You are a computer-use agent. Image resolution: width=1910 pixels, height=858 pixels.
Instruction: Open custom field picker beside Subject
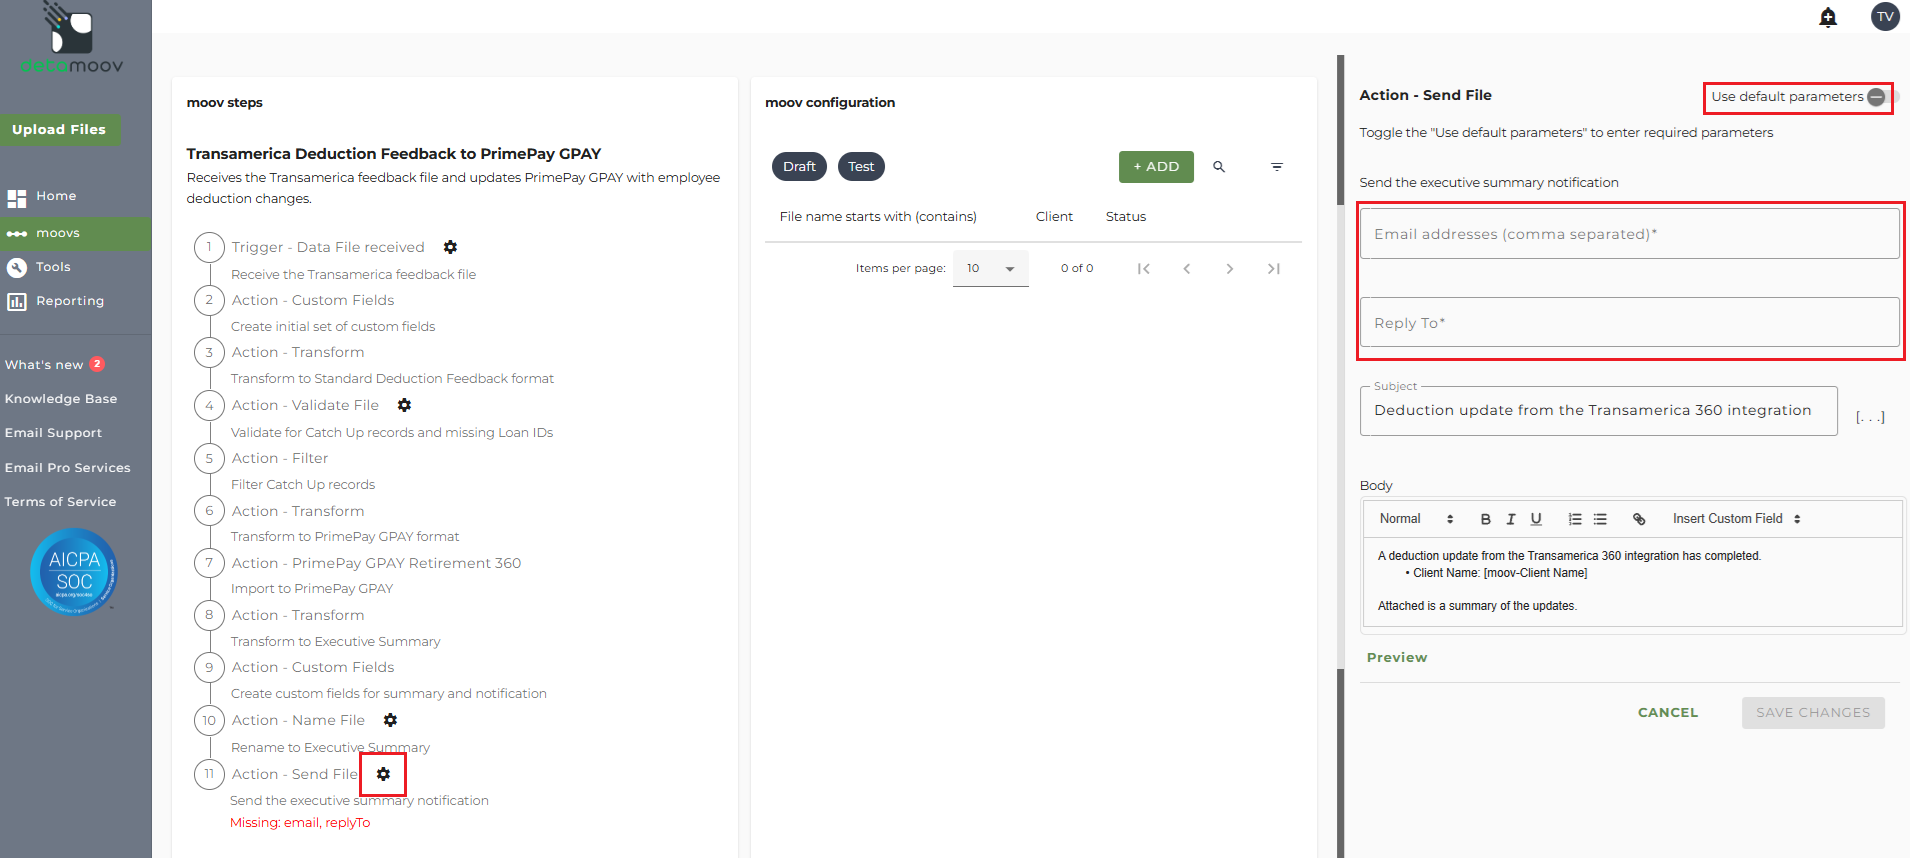tap(1870, 417)
